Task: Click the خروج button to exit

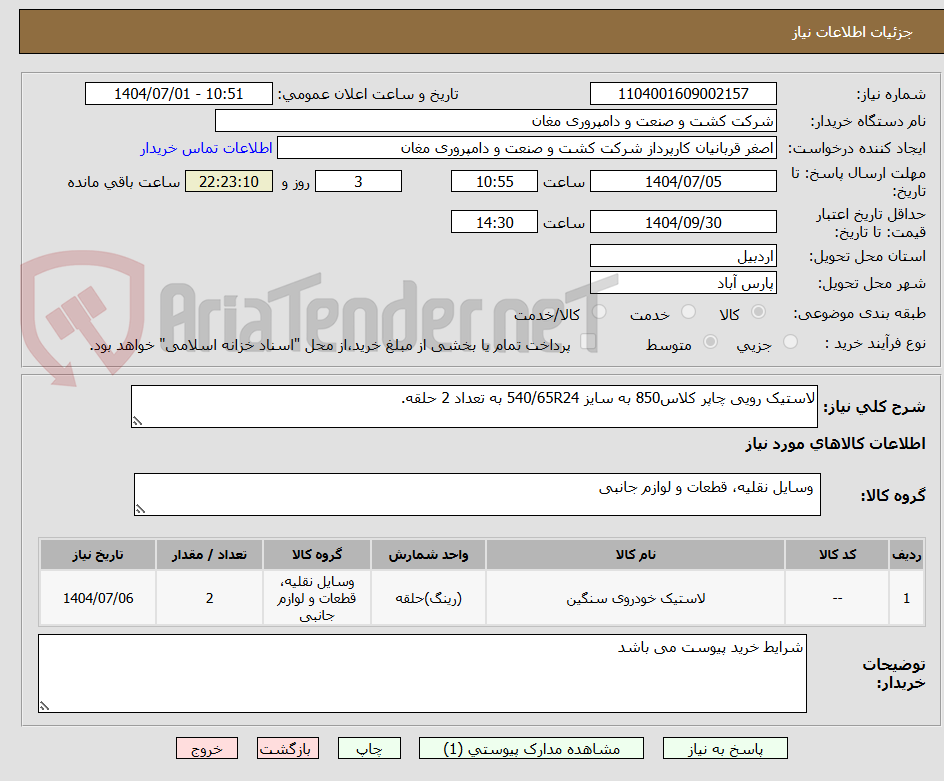Action: click(207, 748)
